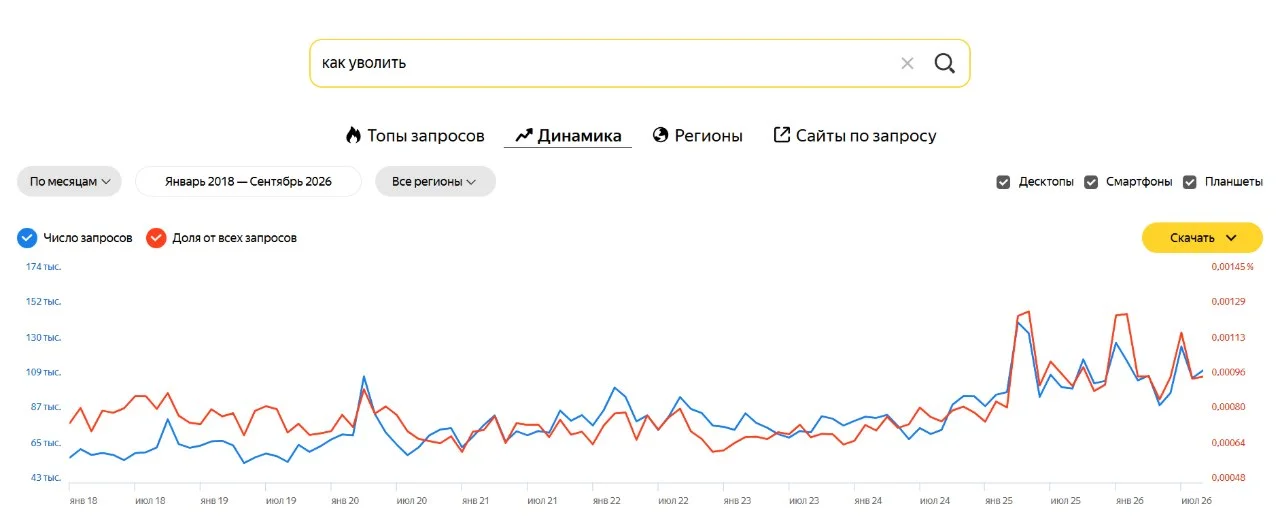Click the июл 26 timeline label
Image resolution: width=1280 pixels, height=523 pixels.
click(x=1197, y=500)
